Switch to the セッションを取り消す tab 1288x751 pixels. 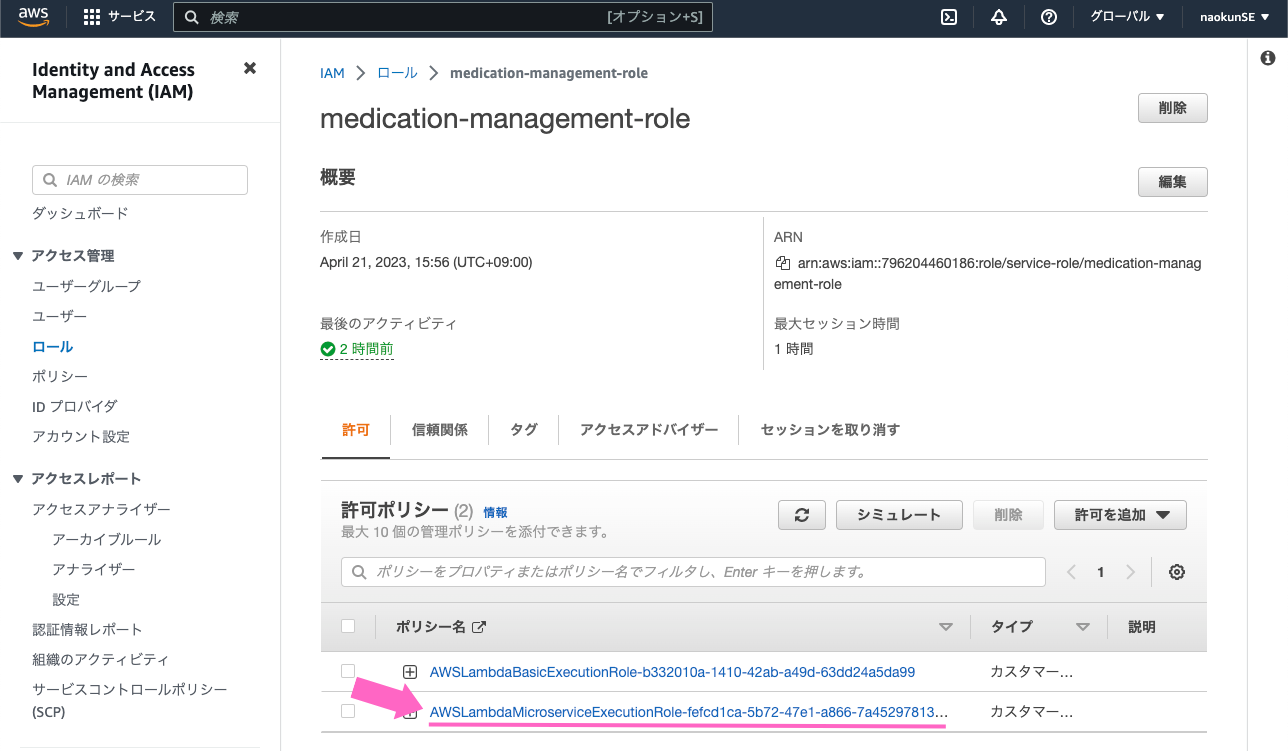830,430
